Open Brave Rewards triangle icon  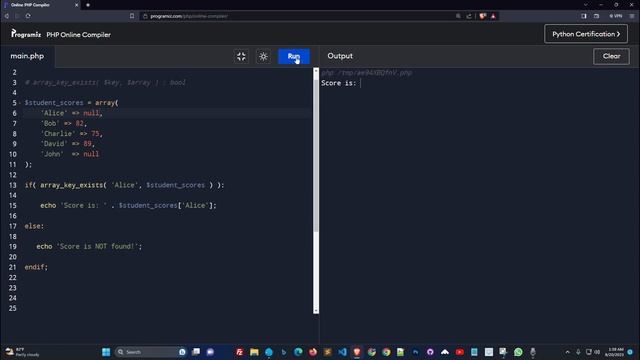point(493,16)
